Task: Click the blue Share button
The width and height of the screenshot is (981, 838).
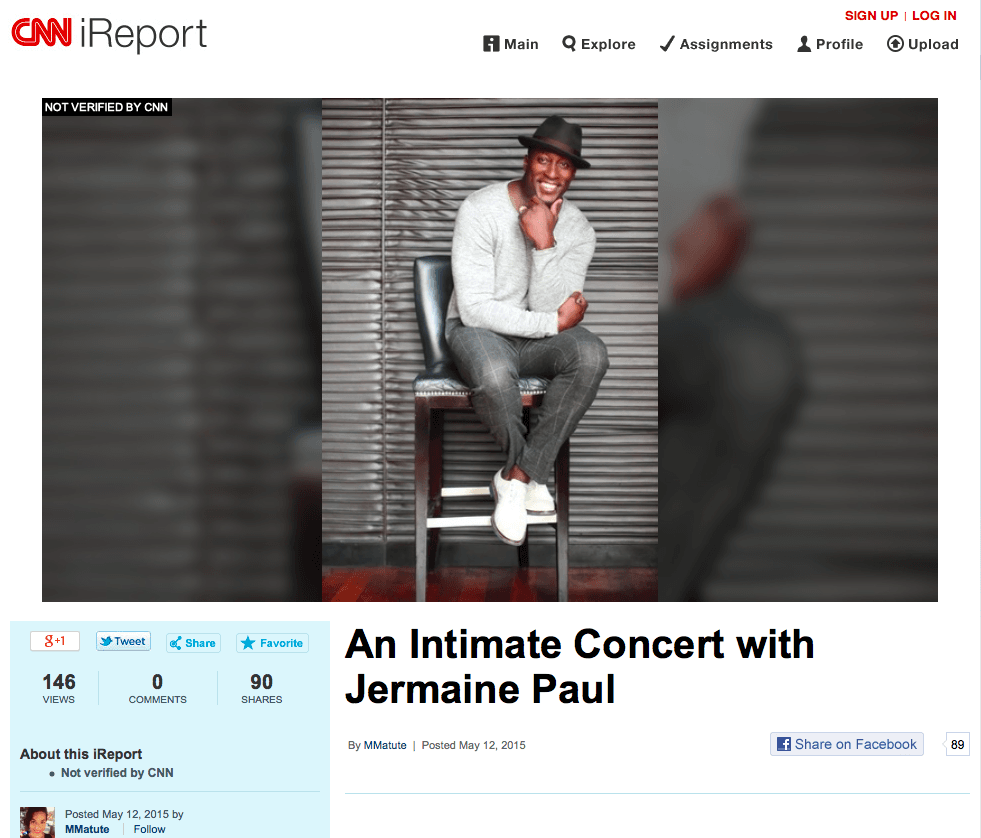Action: 193,643
